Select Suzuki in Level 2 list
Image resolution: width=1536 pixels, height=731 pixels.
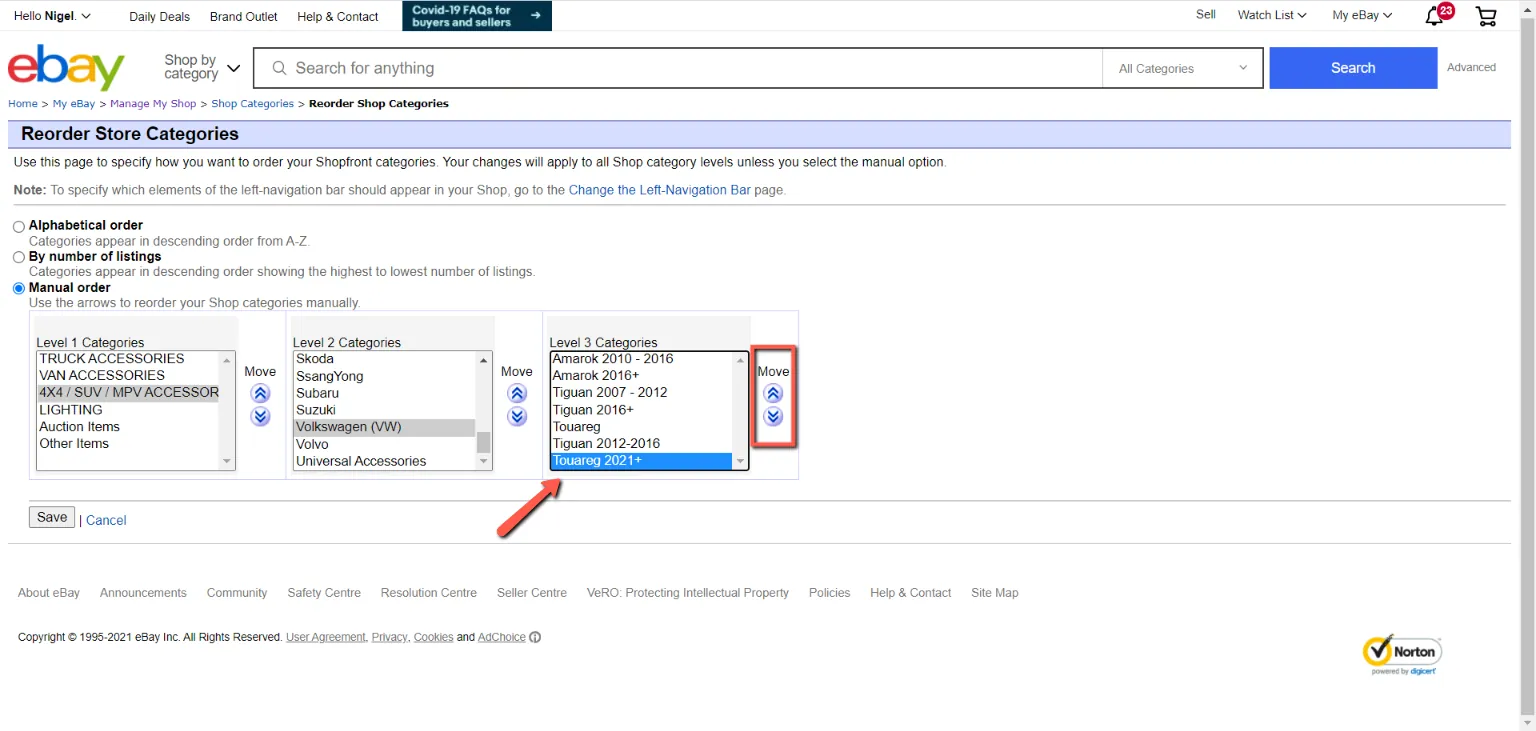pyautogui.click(x=384, y=410)
